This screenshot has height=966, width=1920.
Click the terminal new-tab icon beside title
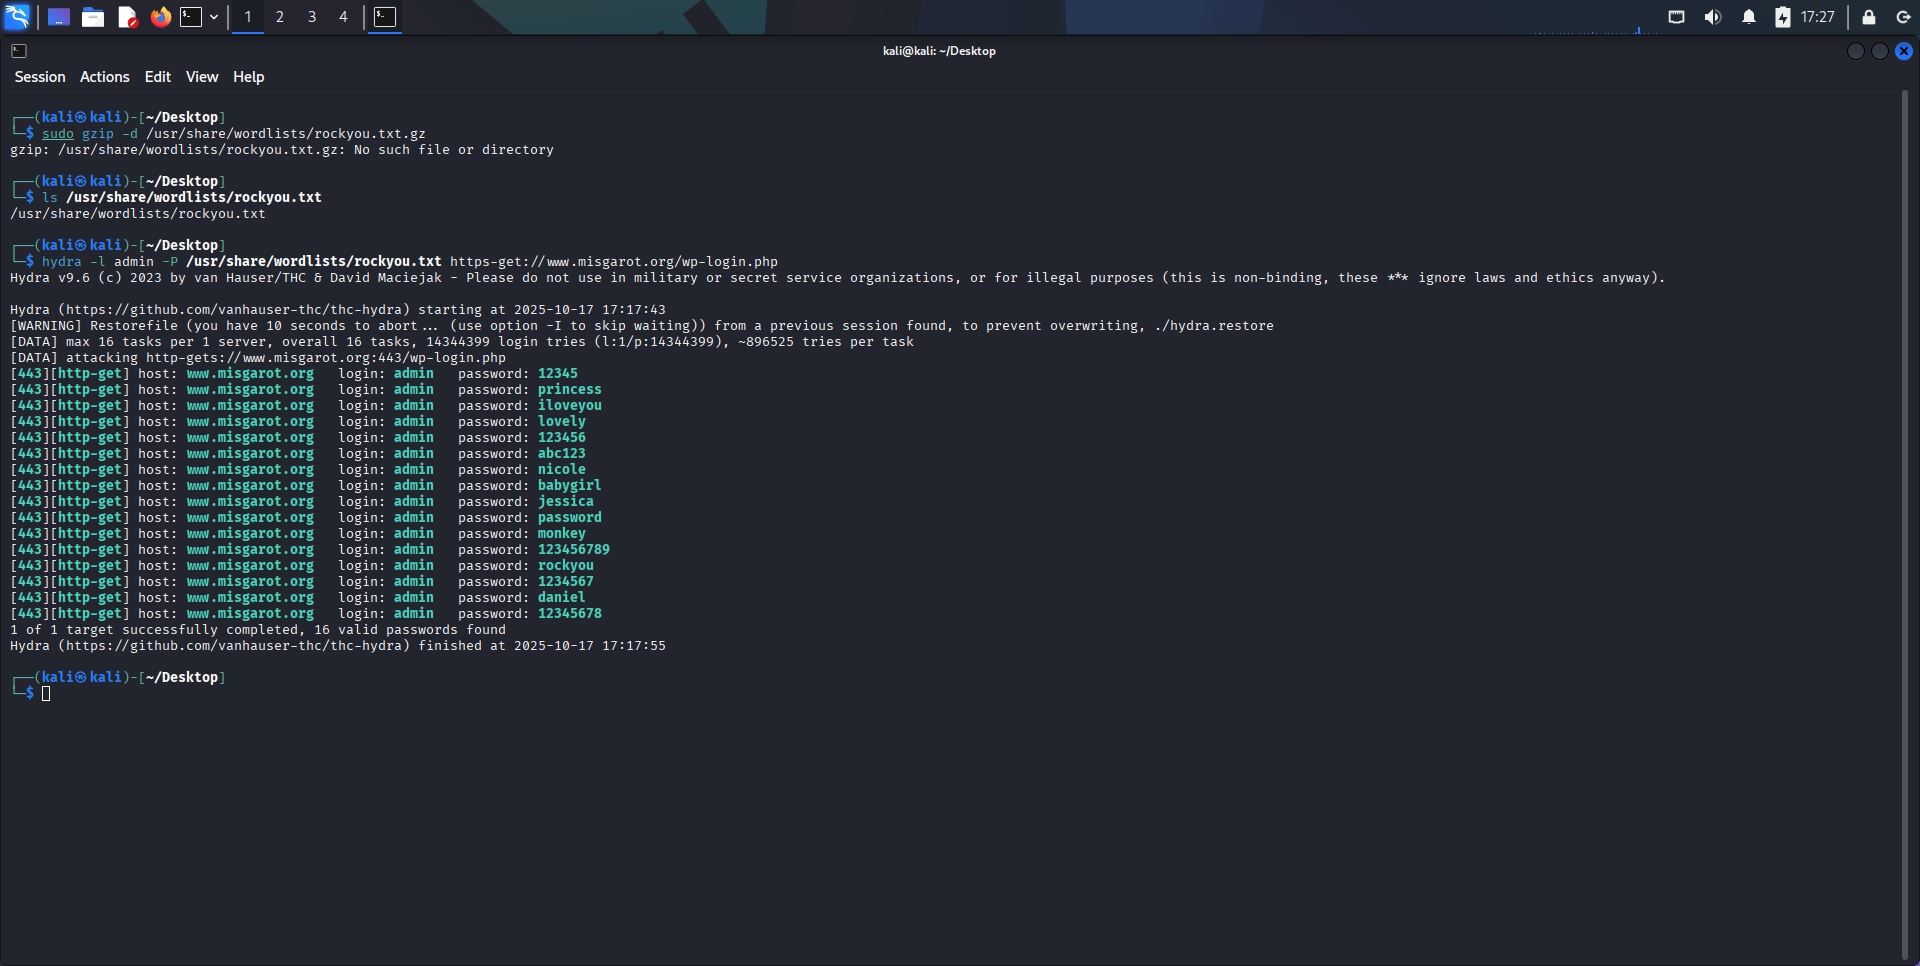point(19,51)
